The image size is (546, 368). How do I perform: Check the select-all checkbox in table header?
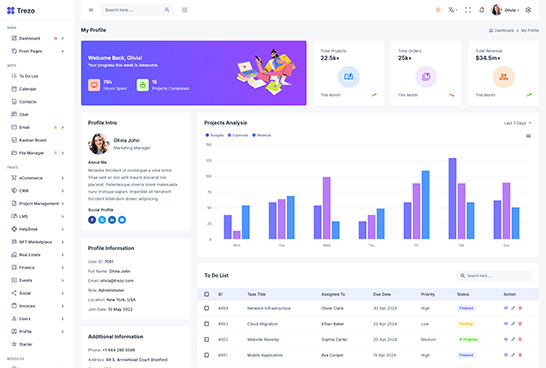click(x=206, y=294)
